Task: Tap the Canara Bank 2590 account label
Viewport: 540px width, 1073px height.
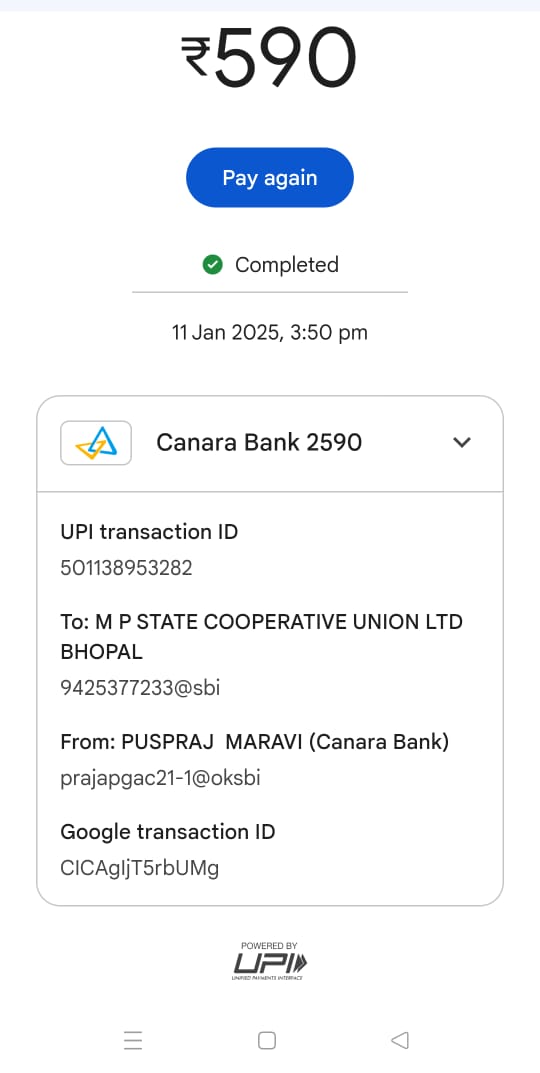Action: point(259,443)
